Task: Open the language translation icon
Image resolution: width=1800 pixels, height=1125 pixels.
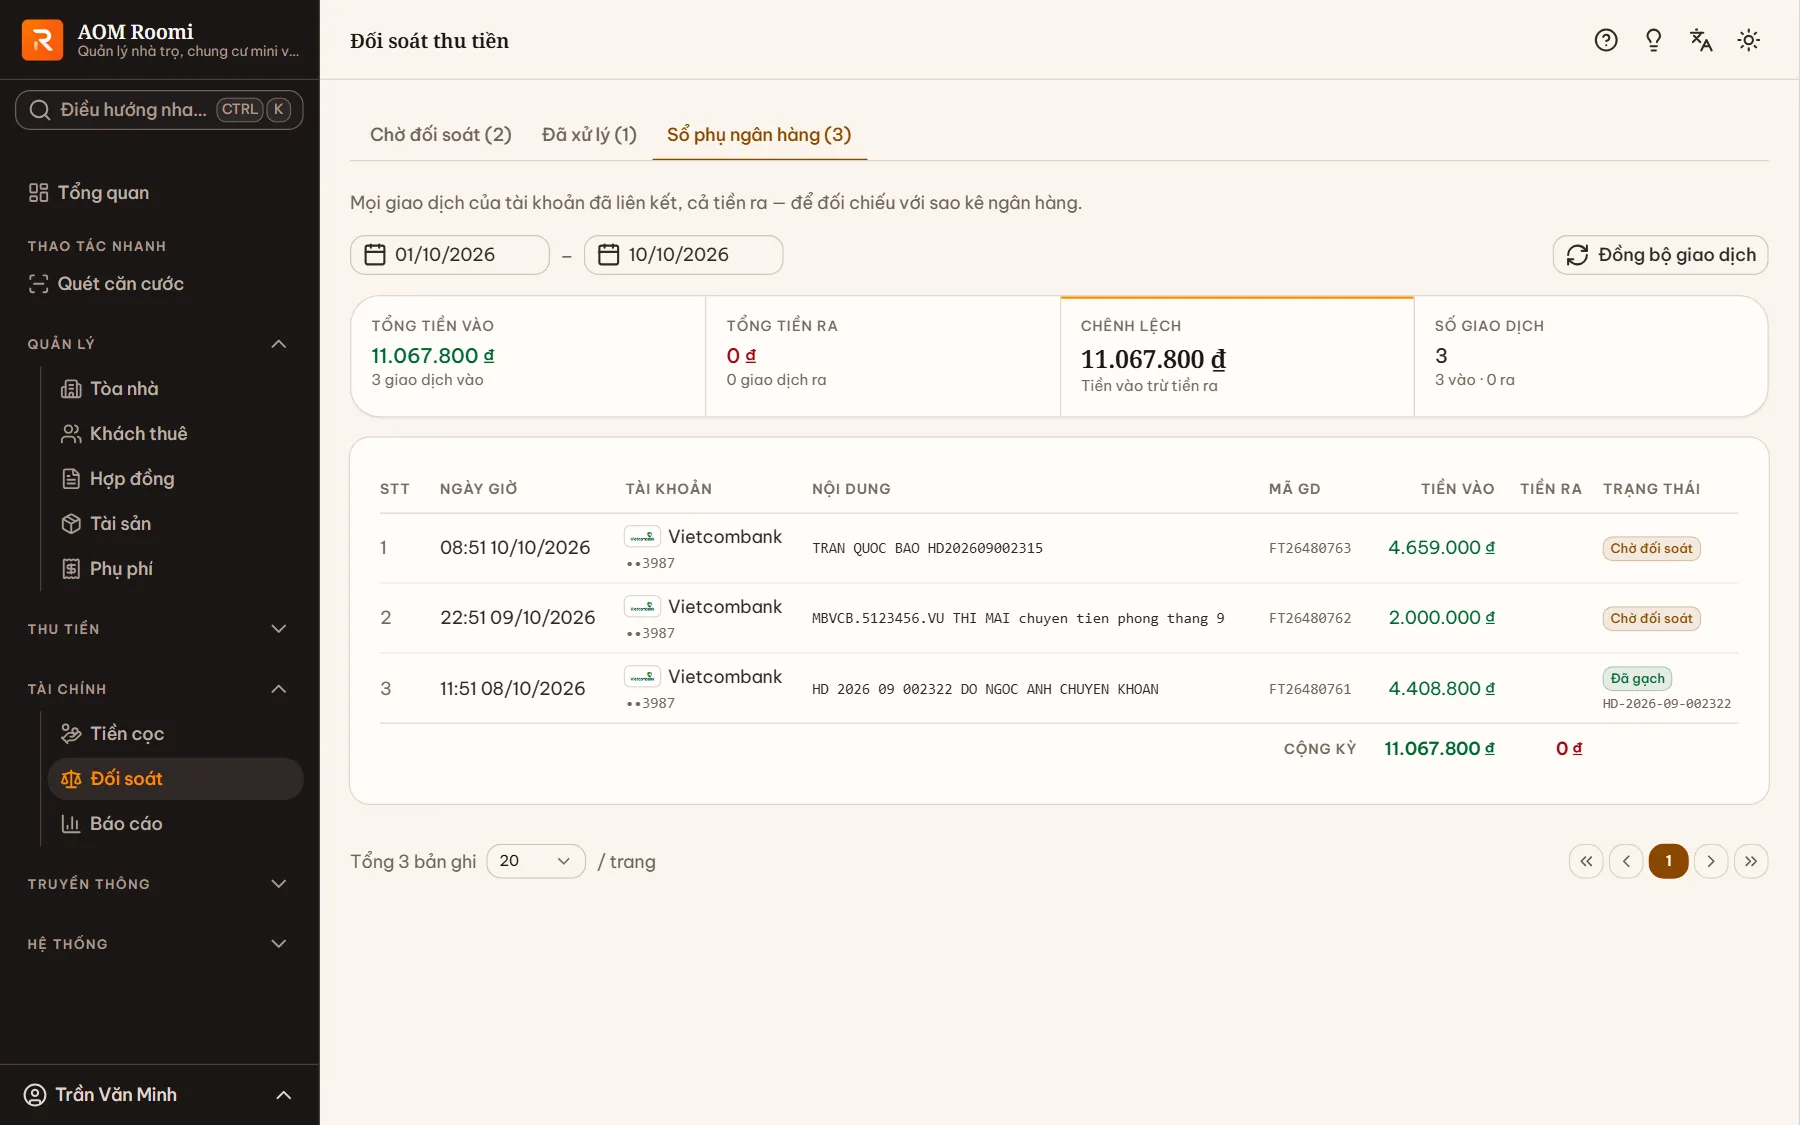Action: [1701, 40]
